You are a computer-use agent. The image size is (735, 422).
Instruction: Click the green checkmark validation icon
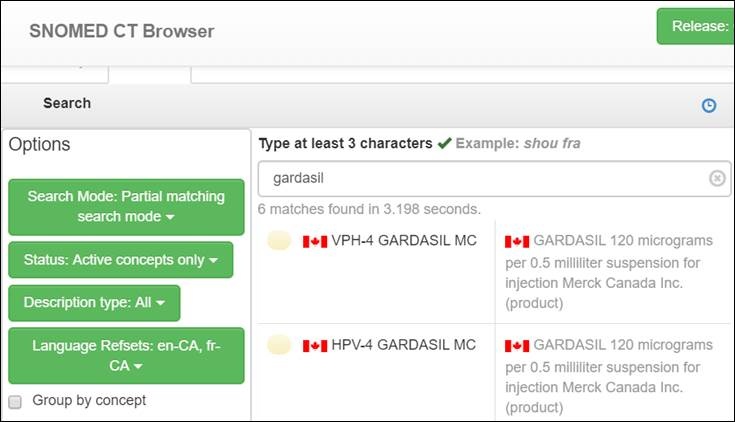click(444, 143)
